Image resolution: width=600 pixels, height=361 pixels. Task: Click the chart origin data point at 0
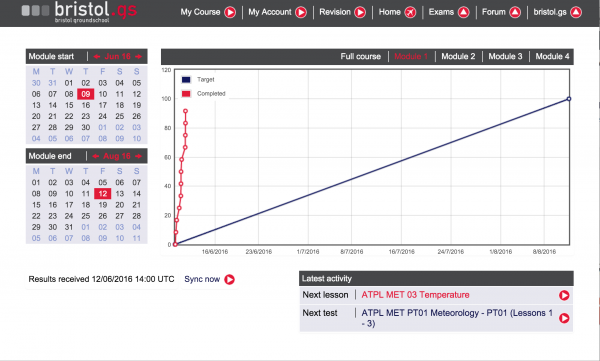pos(175,244)
